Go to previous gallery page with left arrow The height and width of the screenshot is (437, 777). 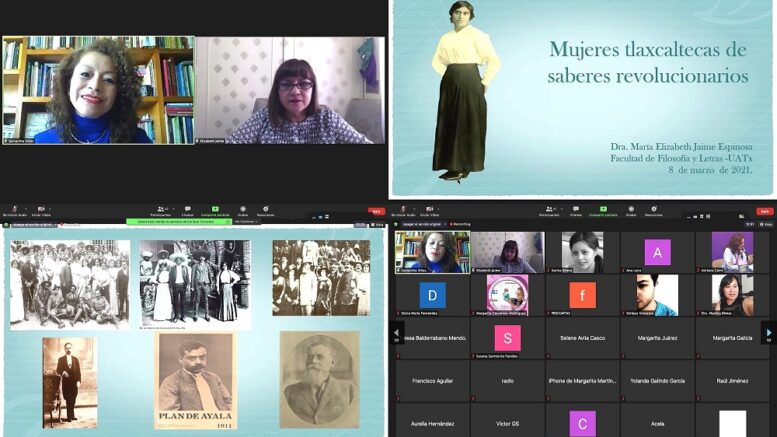click(x=397, y=332)
